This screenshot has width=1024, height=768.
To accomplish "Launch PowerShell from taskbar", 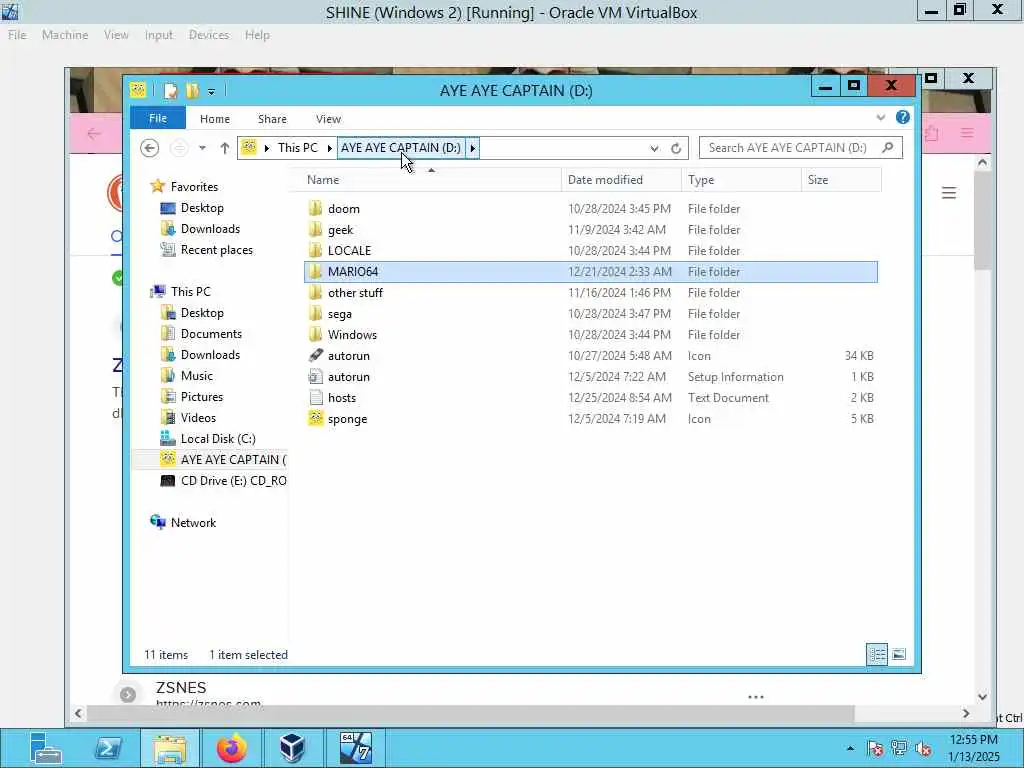I will point(108,748).
